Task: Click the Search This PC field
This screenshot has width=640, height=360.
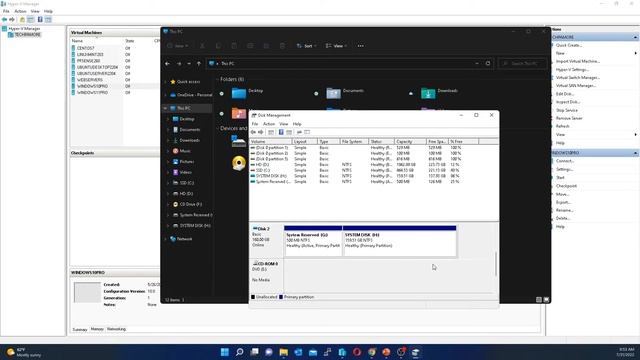Action: coord(523,64)
